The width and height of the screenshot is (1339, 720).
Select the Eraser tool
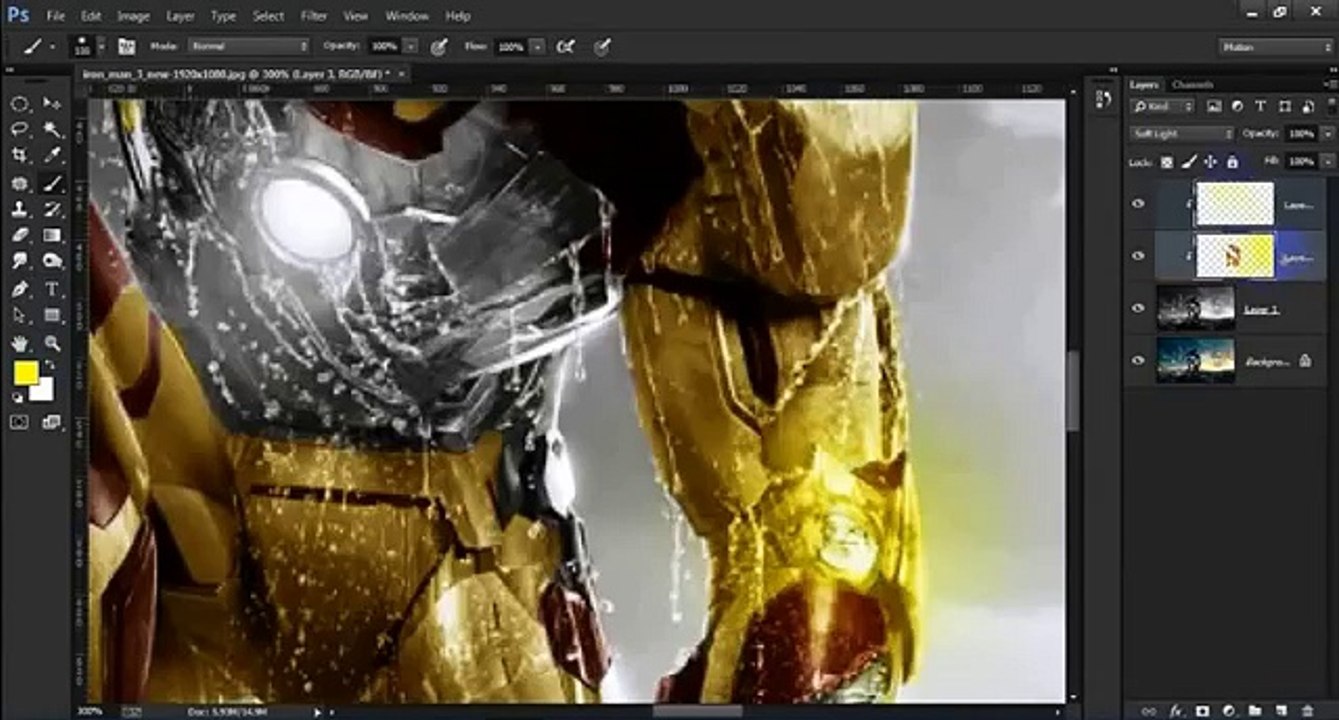19,235
